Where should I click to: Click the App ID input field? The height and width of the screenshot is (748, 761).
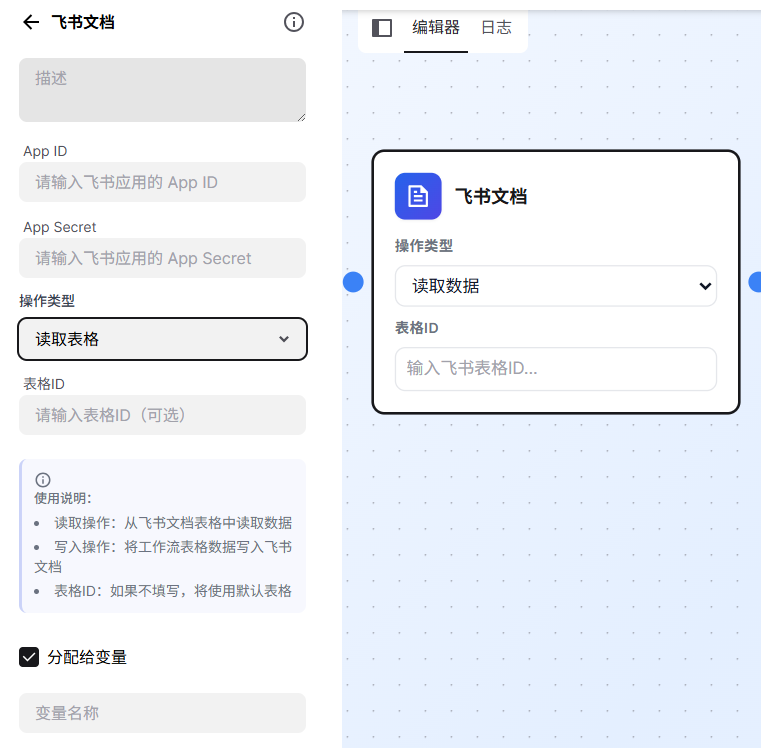pos(162,183)
